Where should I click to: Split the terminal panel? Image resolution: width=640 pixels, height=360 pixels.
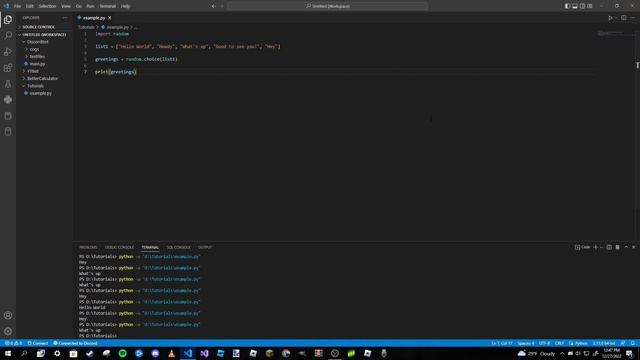coord(609,247)
